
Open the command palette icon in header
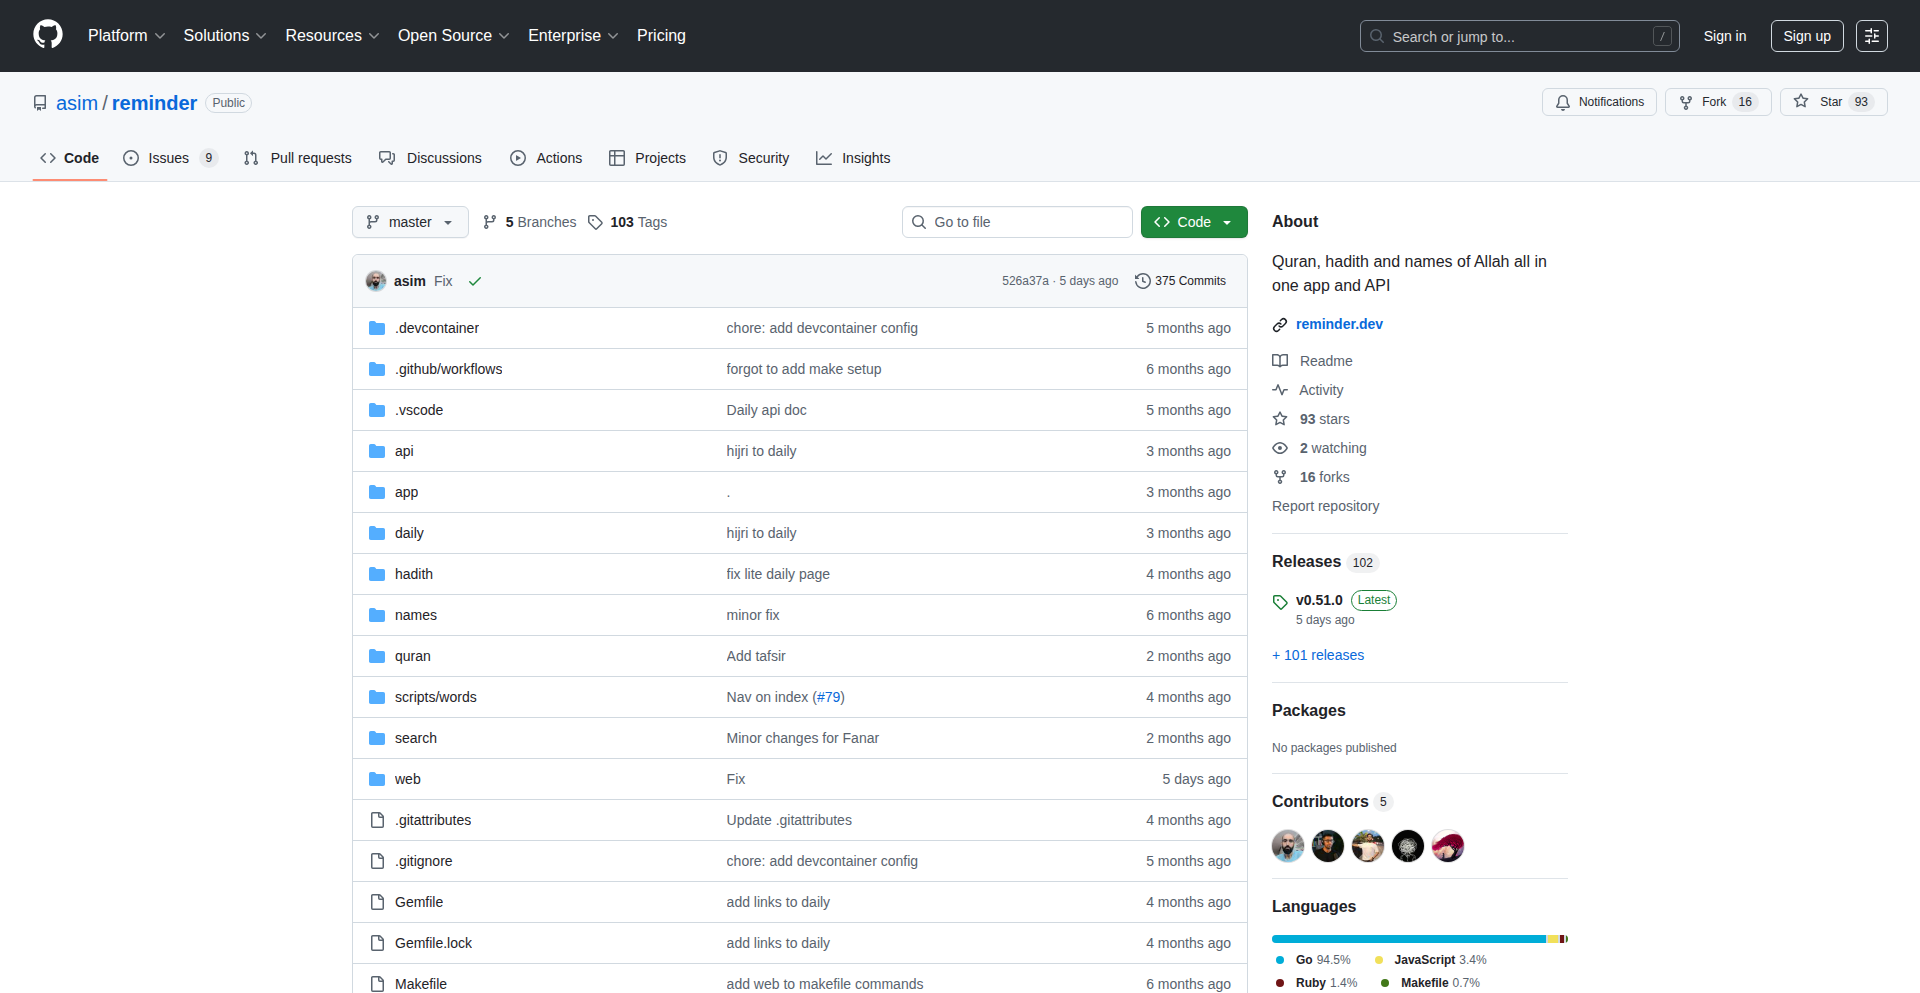(x=1872, y=36)
